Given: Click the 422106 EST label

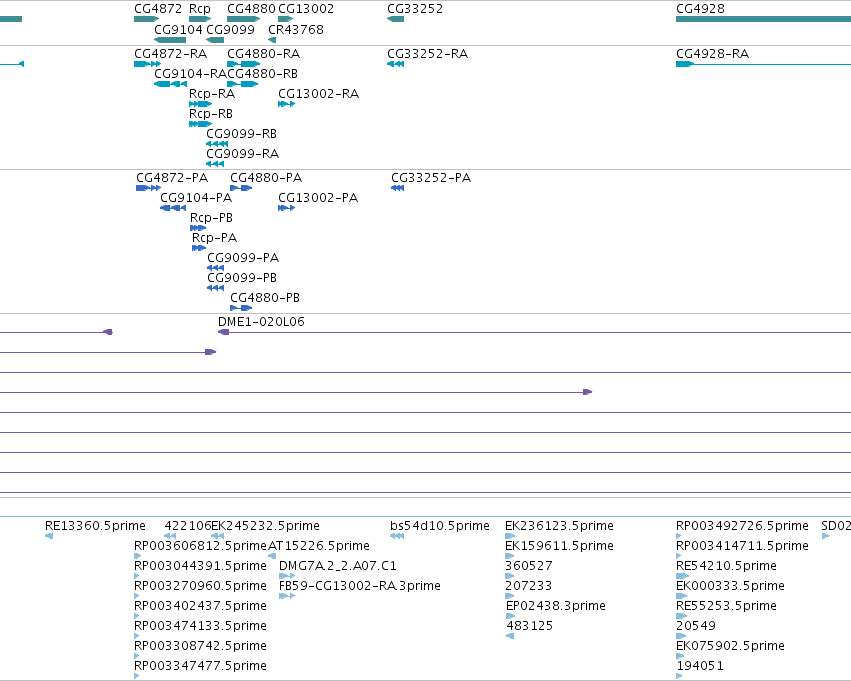Looking at the screenshot, I should pos(188,526).
